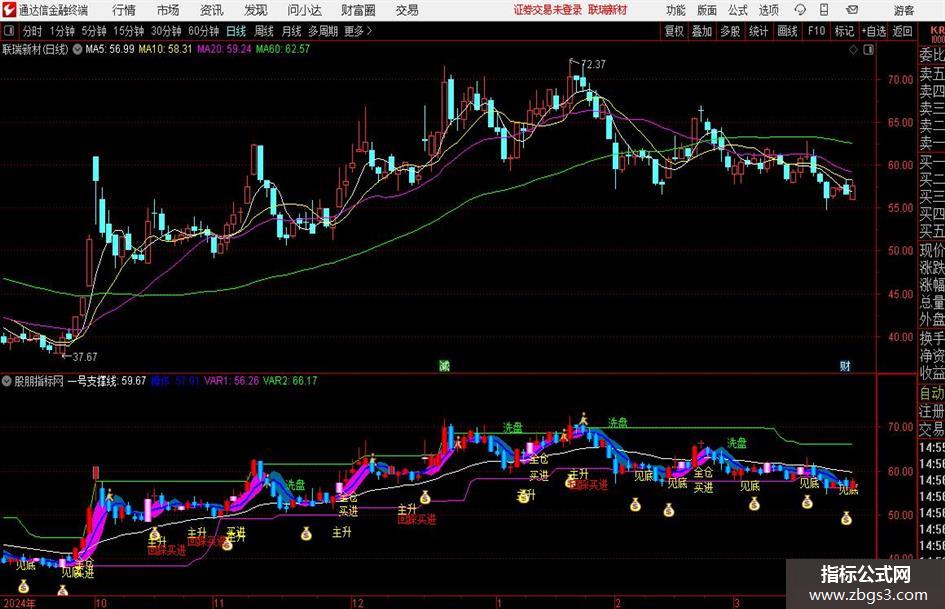Select the 月线 monthly tab
This screenshot has width=945, height=609.
click(x=291, y=31)
